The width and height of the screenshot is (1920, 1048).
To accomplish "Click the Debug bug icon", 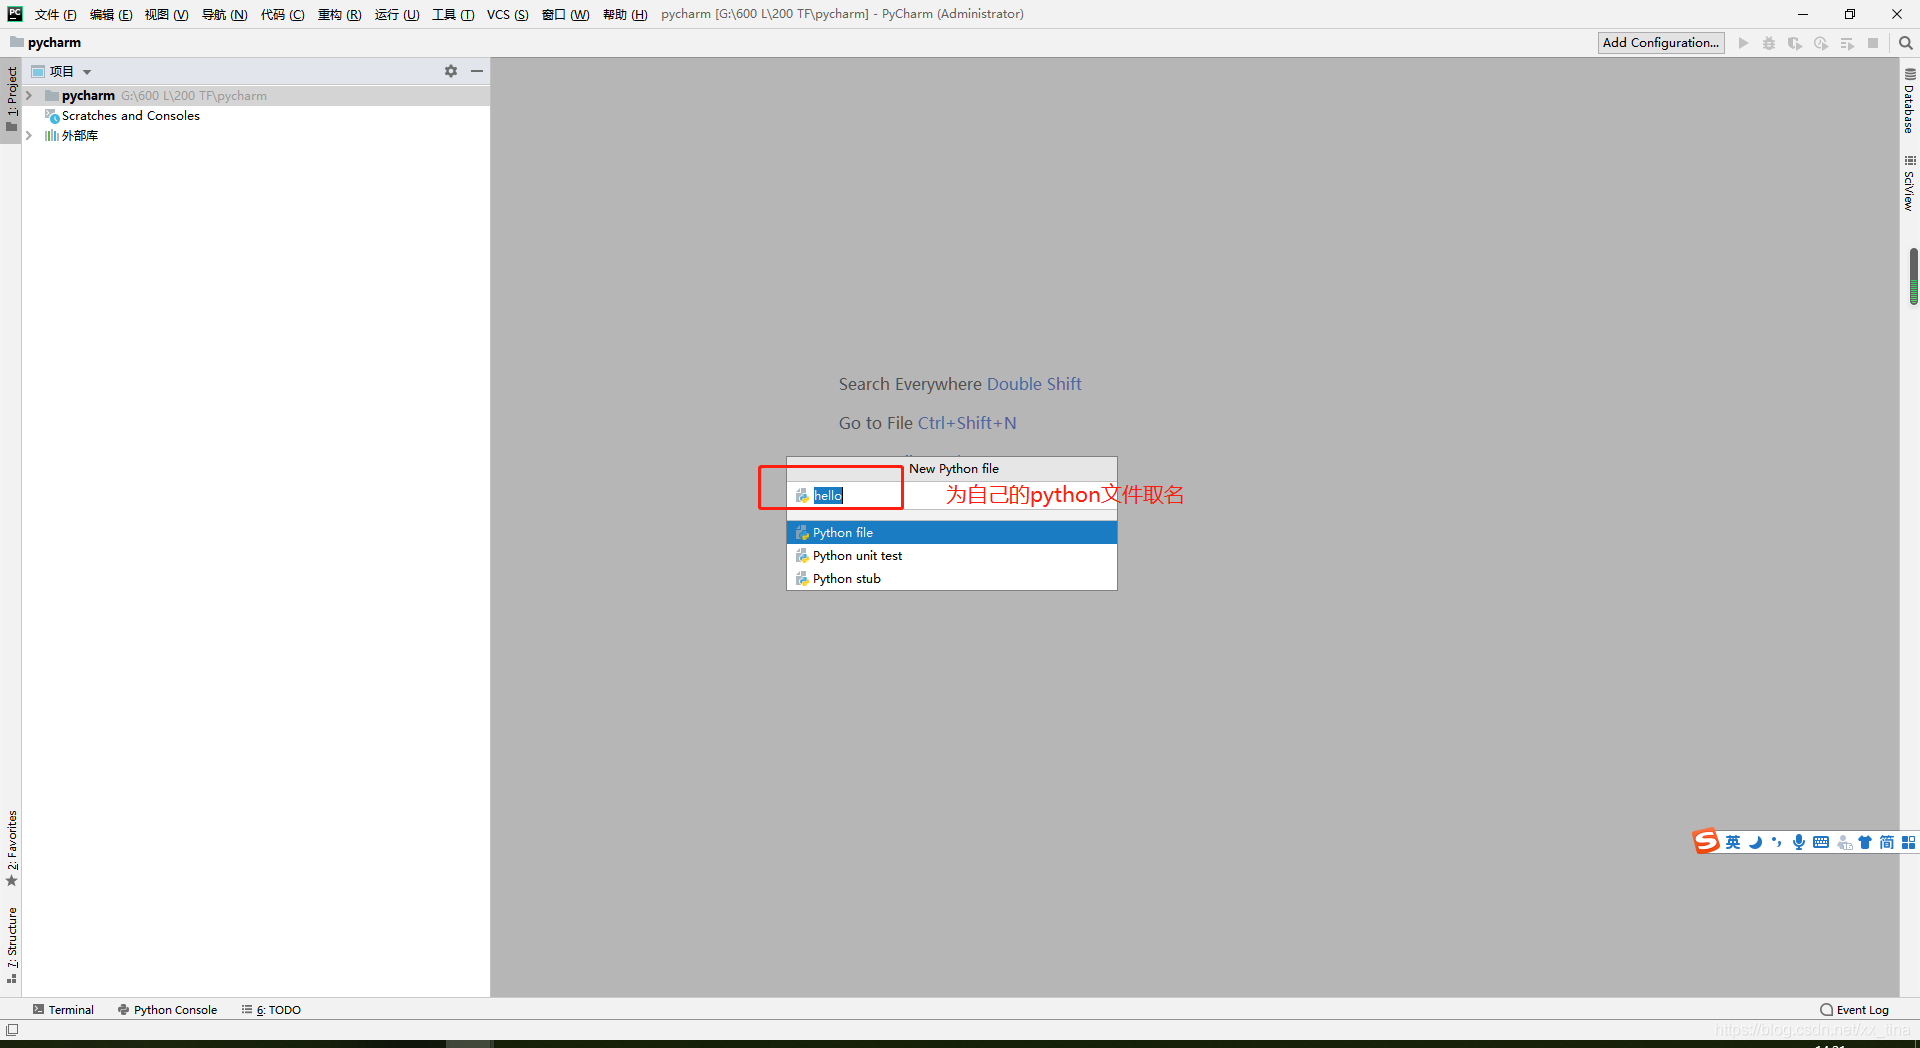I will [1769, 43].
